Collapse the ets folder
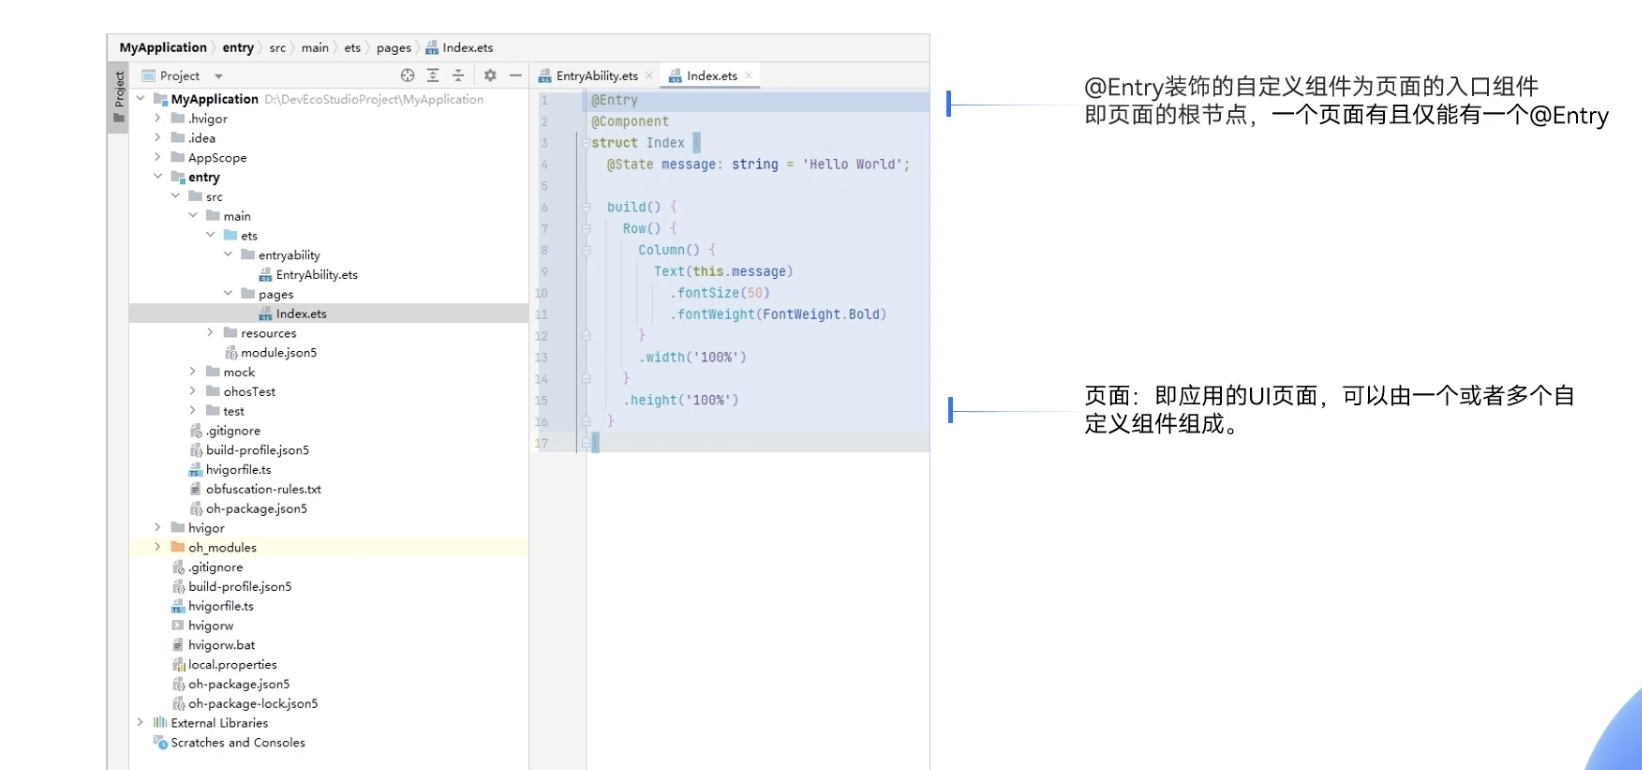Image resolution: width=1642 pixels, height=770 pixels. tap(210, 235)
